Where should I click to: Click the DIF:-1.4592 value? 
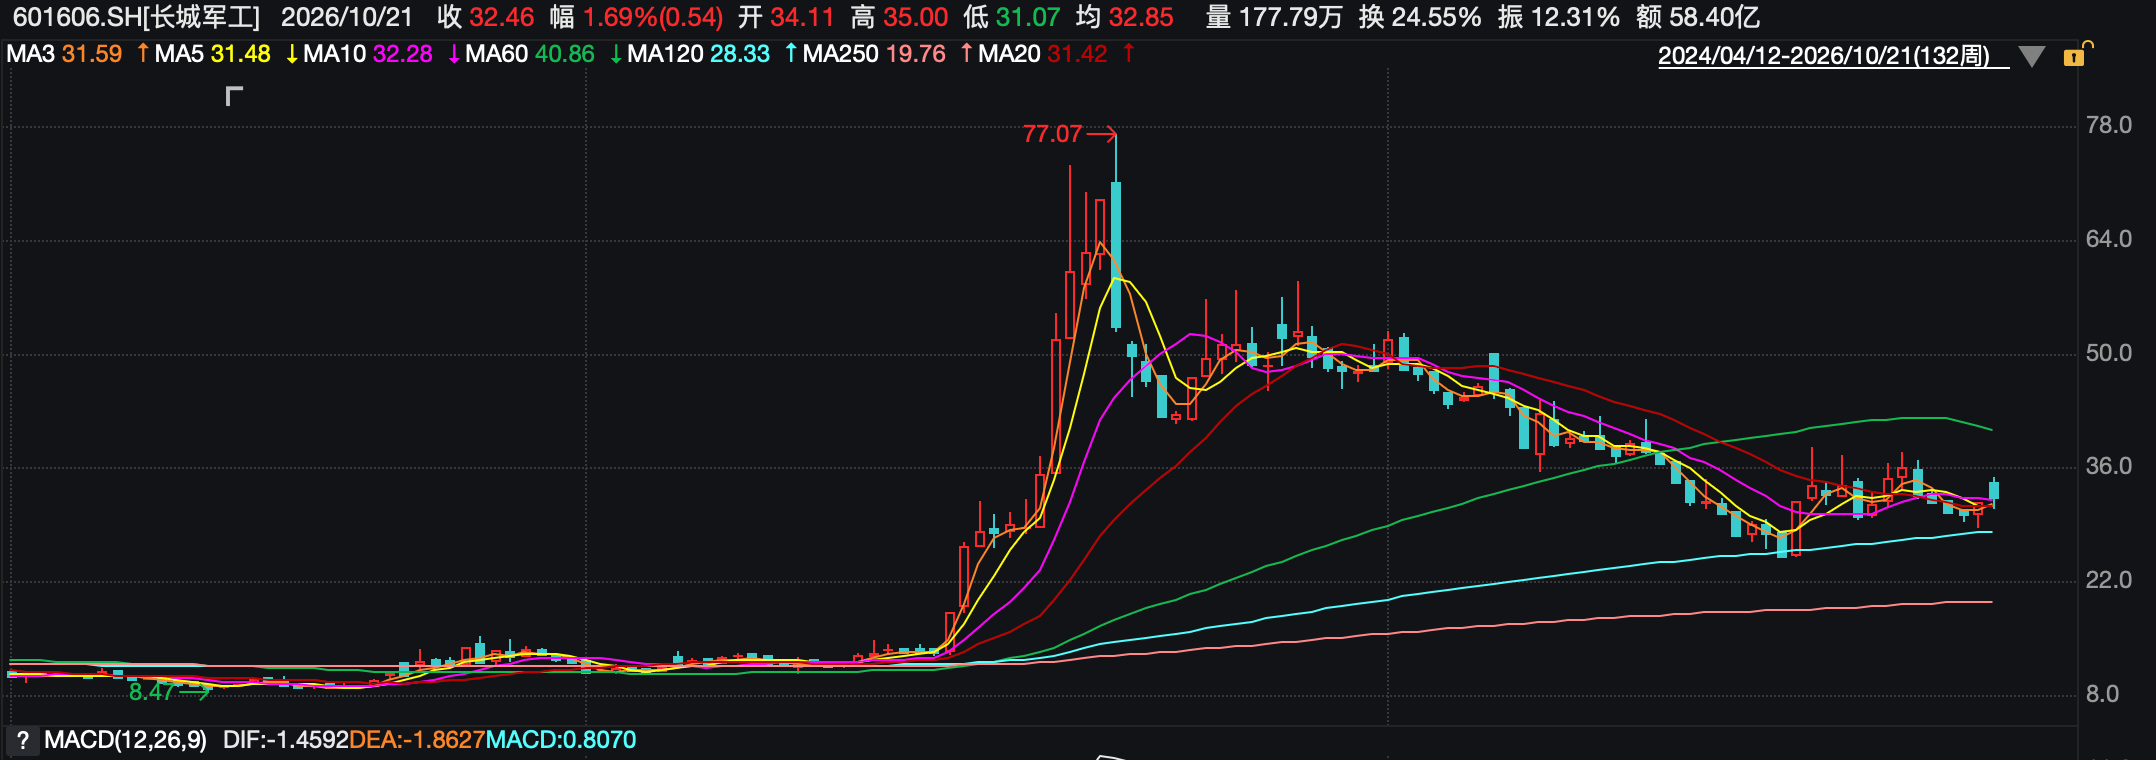[x=286, y=740]
